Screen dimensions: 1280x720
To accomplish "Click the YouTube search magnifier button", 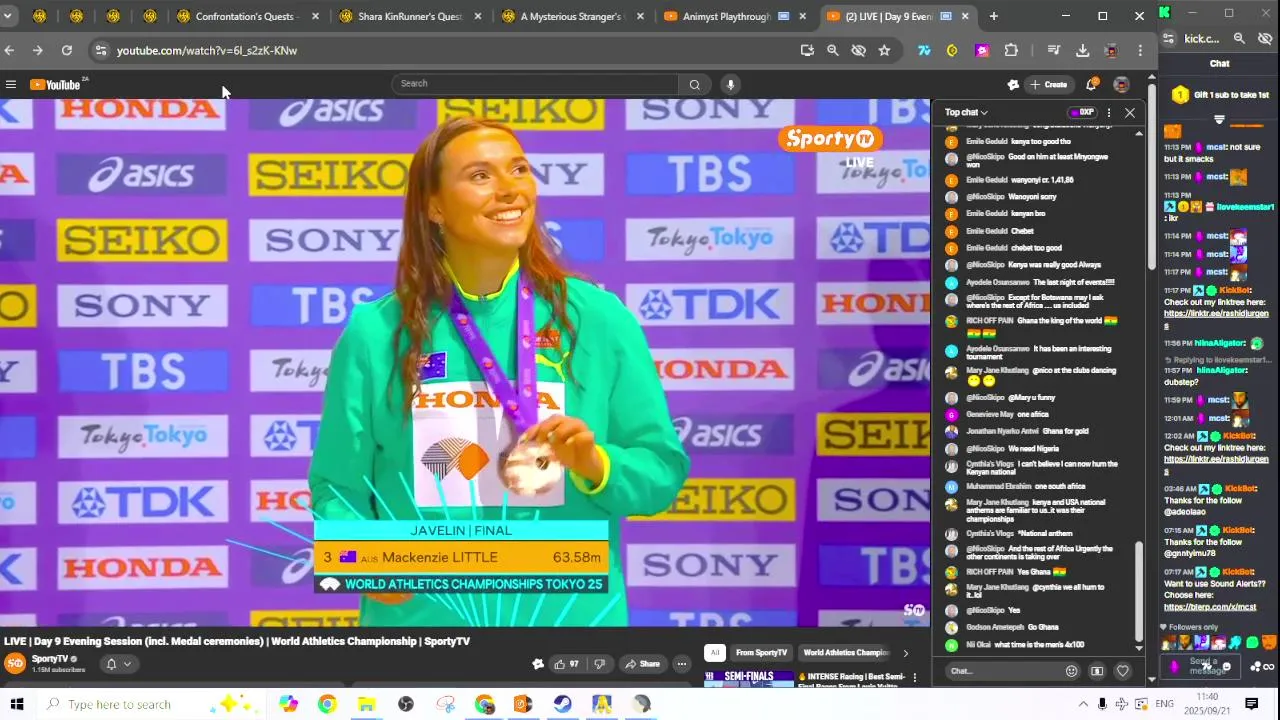I will [694, 84].
